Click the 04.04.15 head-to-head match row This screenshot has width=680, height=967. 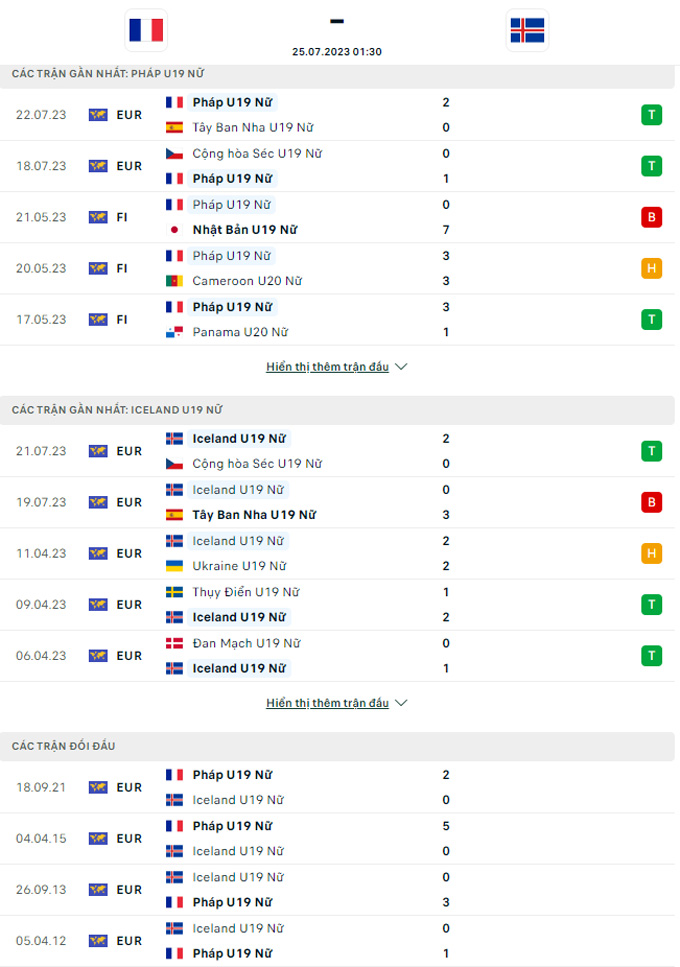pyautogui.click(x=337, y=839)
